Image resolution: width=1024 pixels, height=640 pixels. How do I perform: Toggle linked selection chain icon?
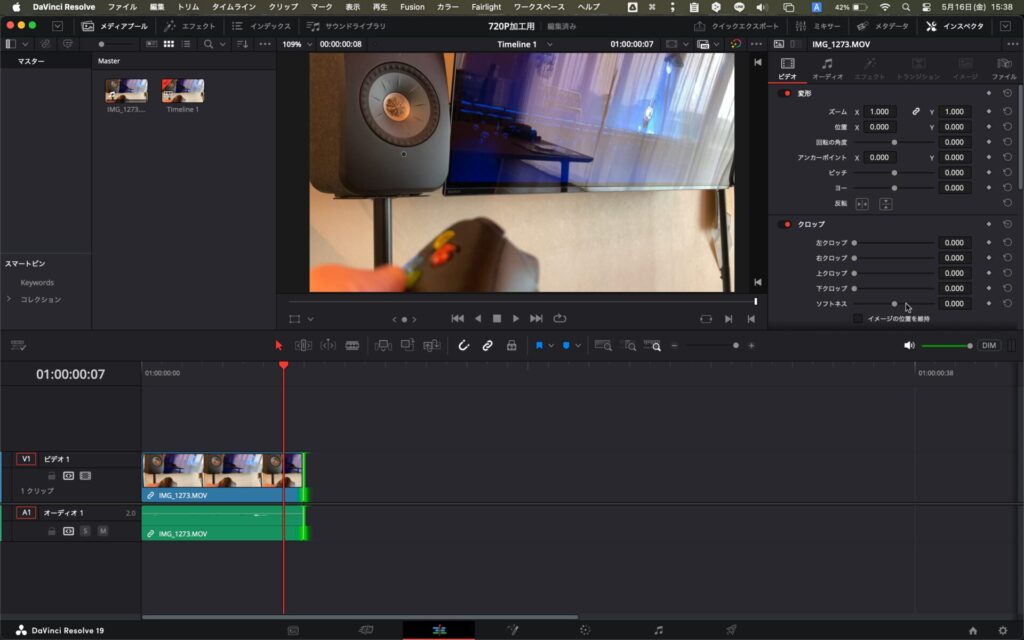point(487,345)
